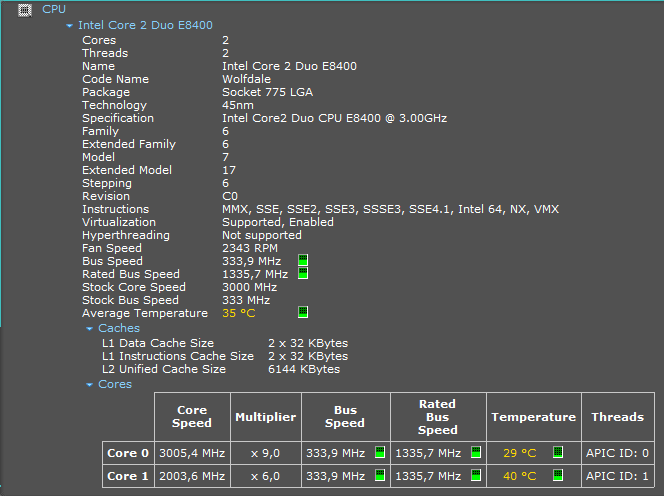Click the Multiplier column header
664x496 pixels.
[x=266, y=417]
